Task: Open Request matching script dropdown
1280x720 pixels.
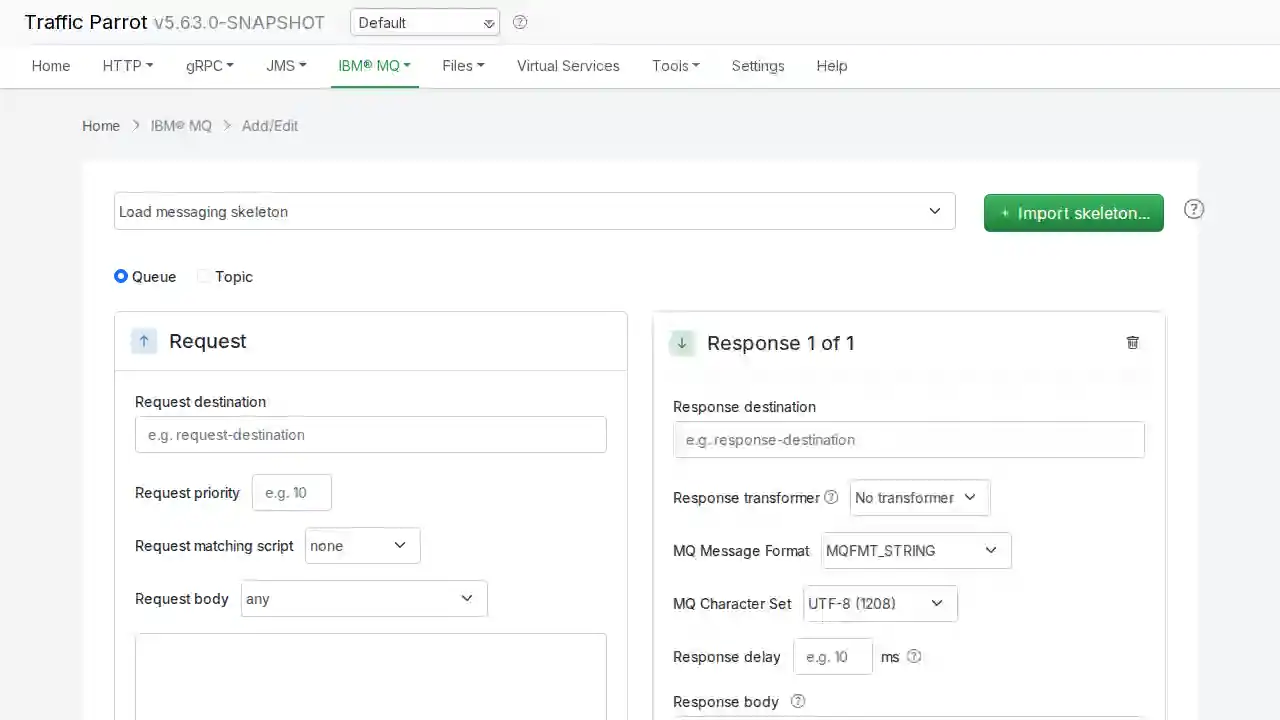Action: [362, 545]
